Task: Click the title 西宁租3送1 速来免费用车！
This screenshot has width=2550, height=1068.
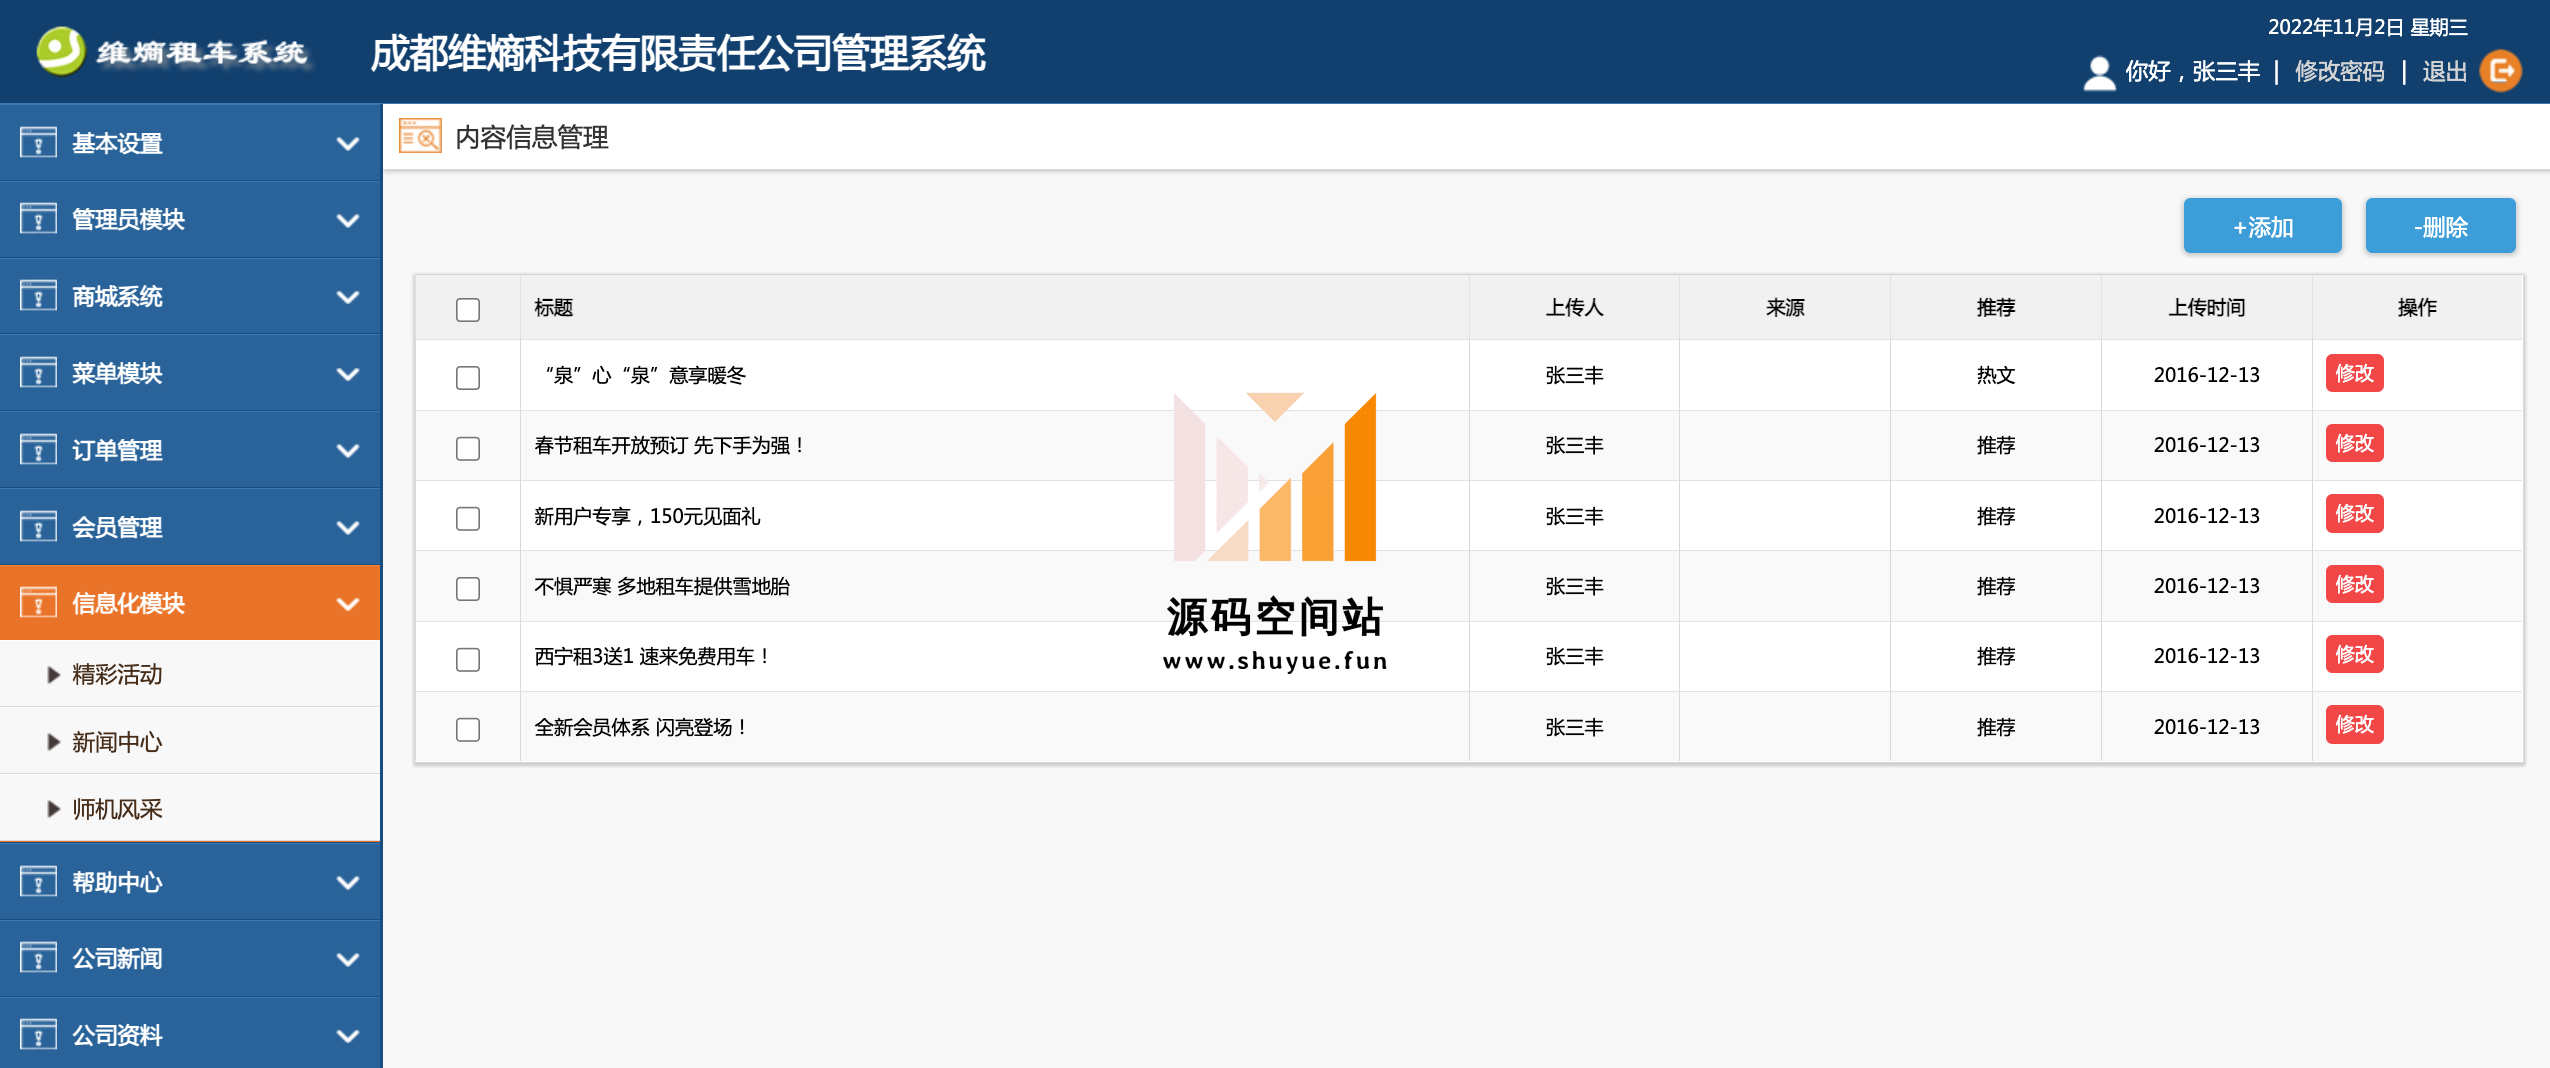Action: pyautogui.click(x=652, y=656)
